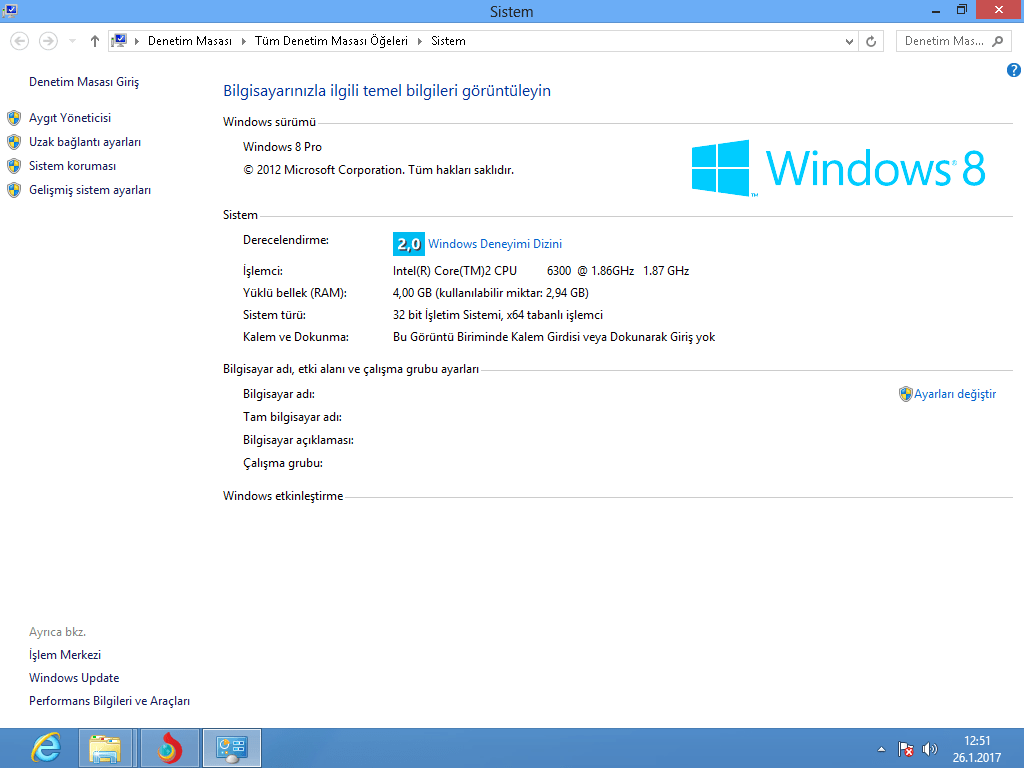Open File Explorer from the taskbar
Viewport: 1024px width, 768px height.
(x=105, y=748)
